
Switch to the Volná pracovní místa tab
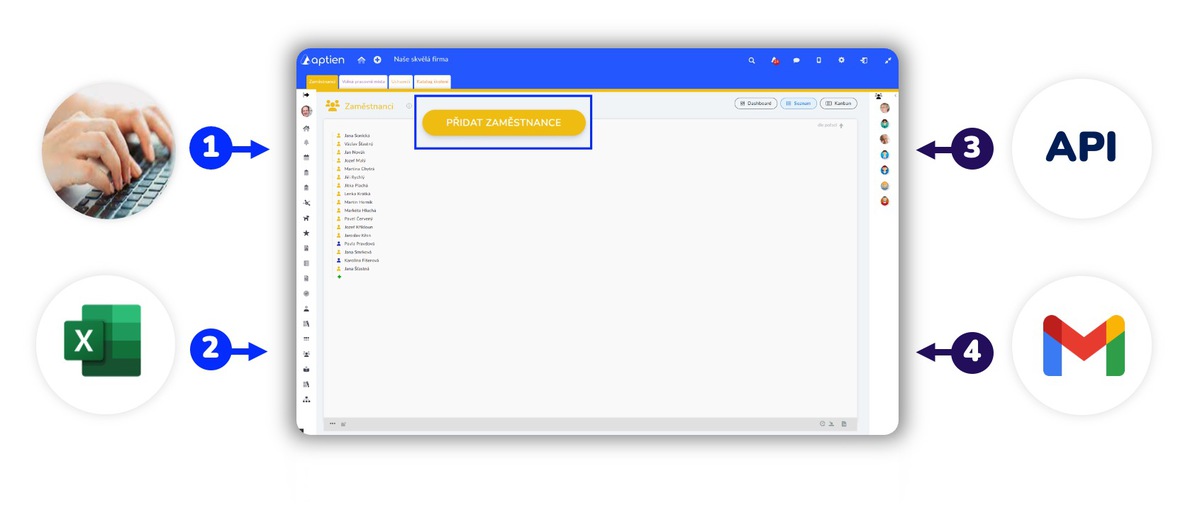click(363, 82)
